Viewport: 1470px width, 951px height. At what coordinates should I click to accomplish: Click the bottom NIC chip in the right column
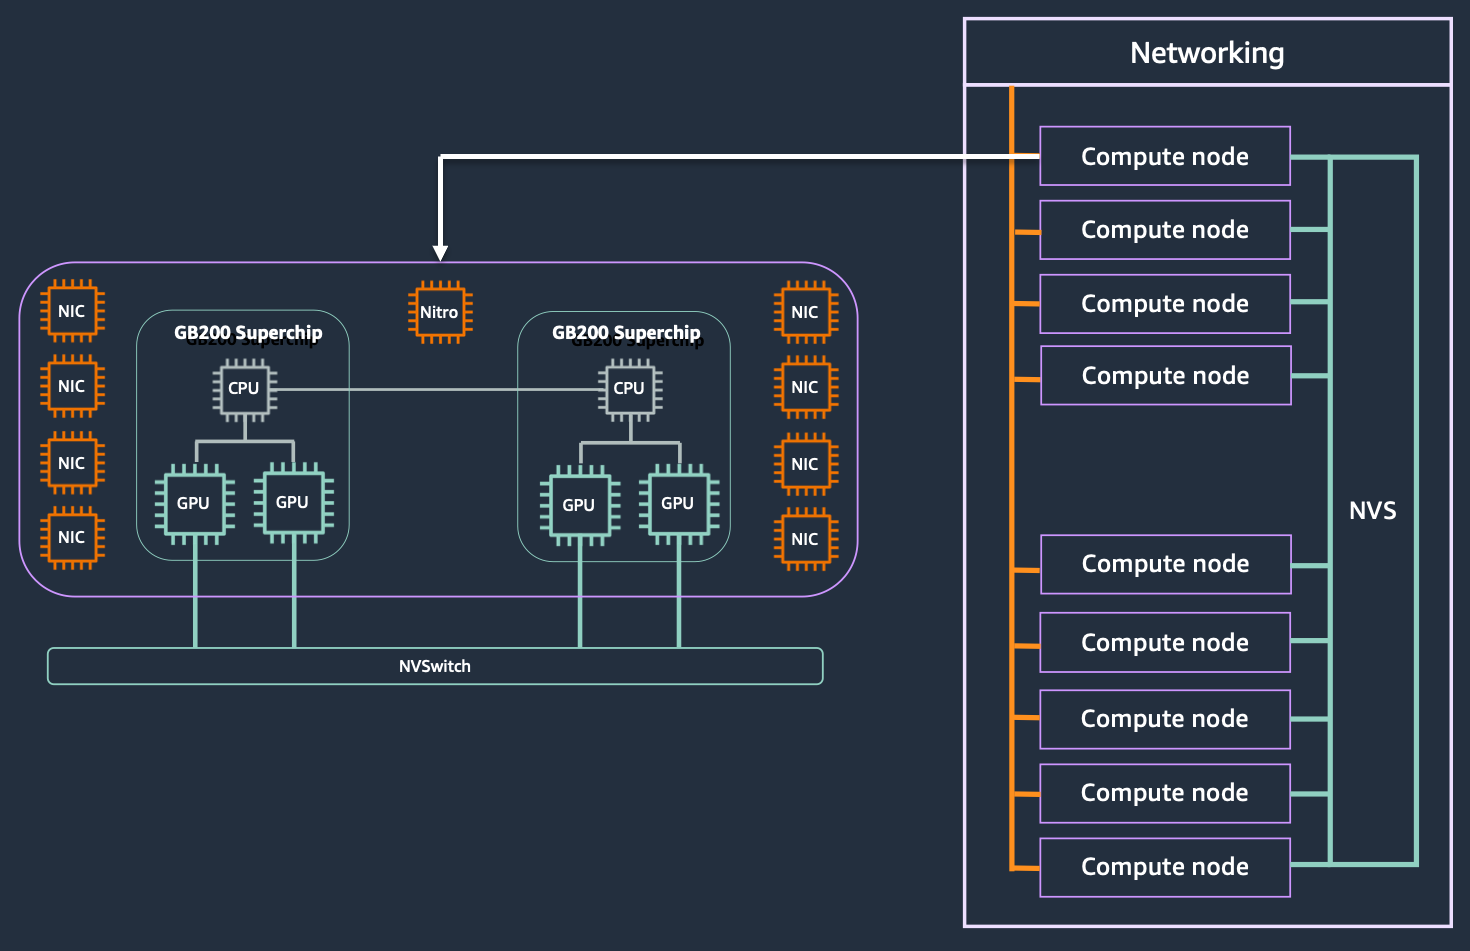(806, 539)
